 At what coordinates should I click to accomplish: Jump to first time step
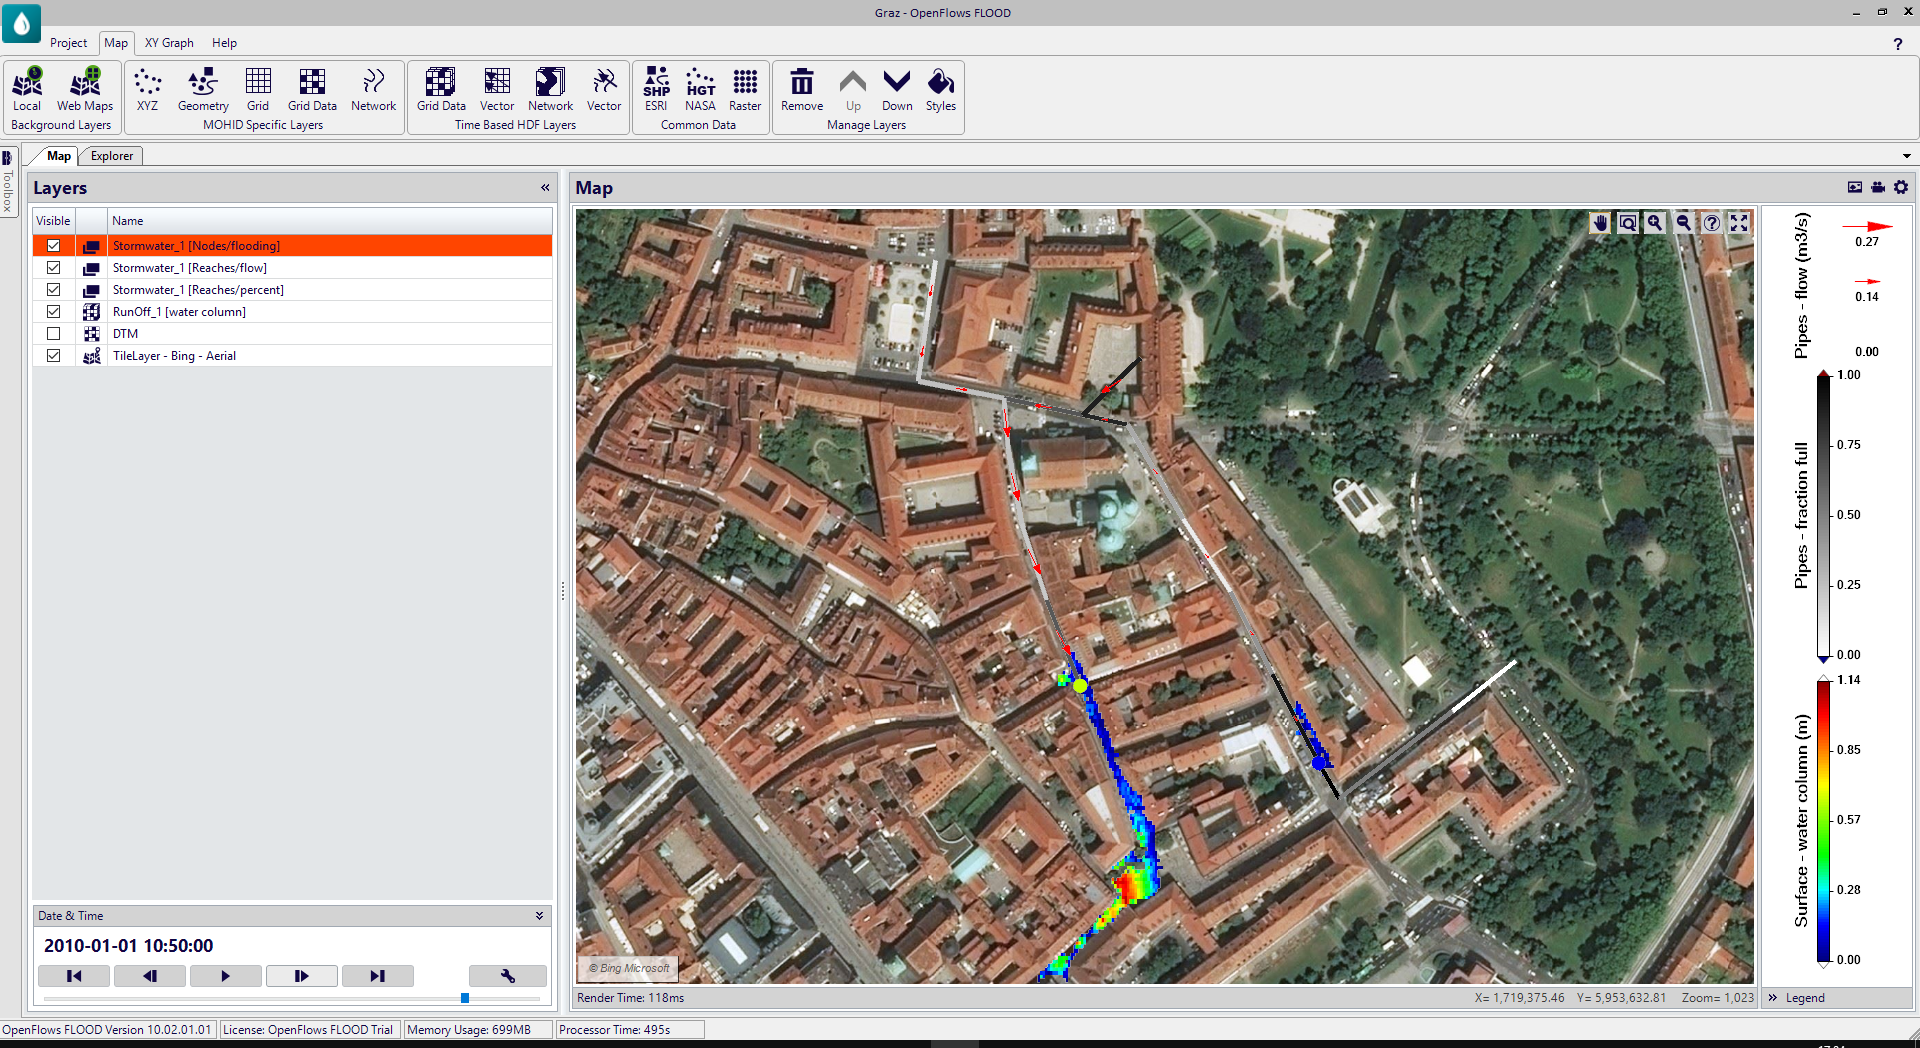74,976
